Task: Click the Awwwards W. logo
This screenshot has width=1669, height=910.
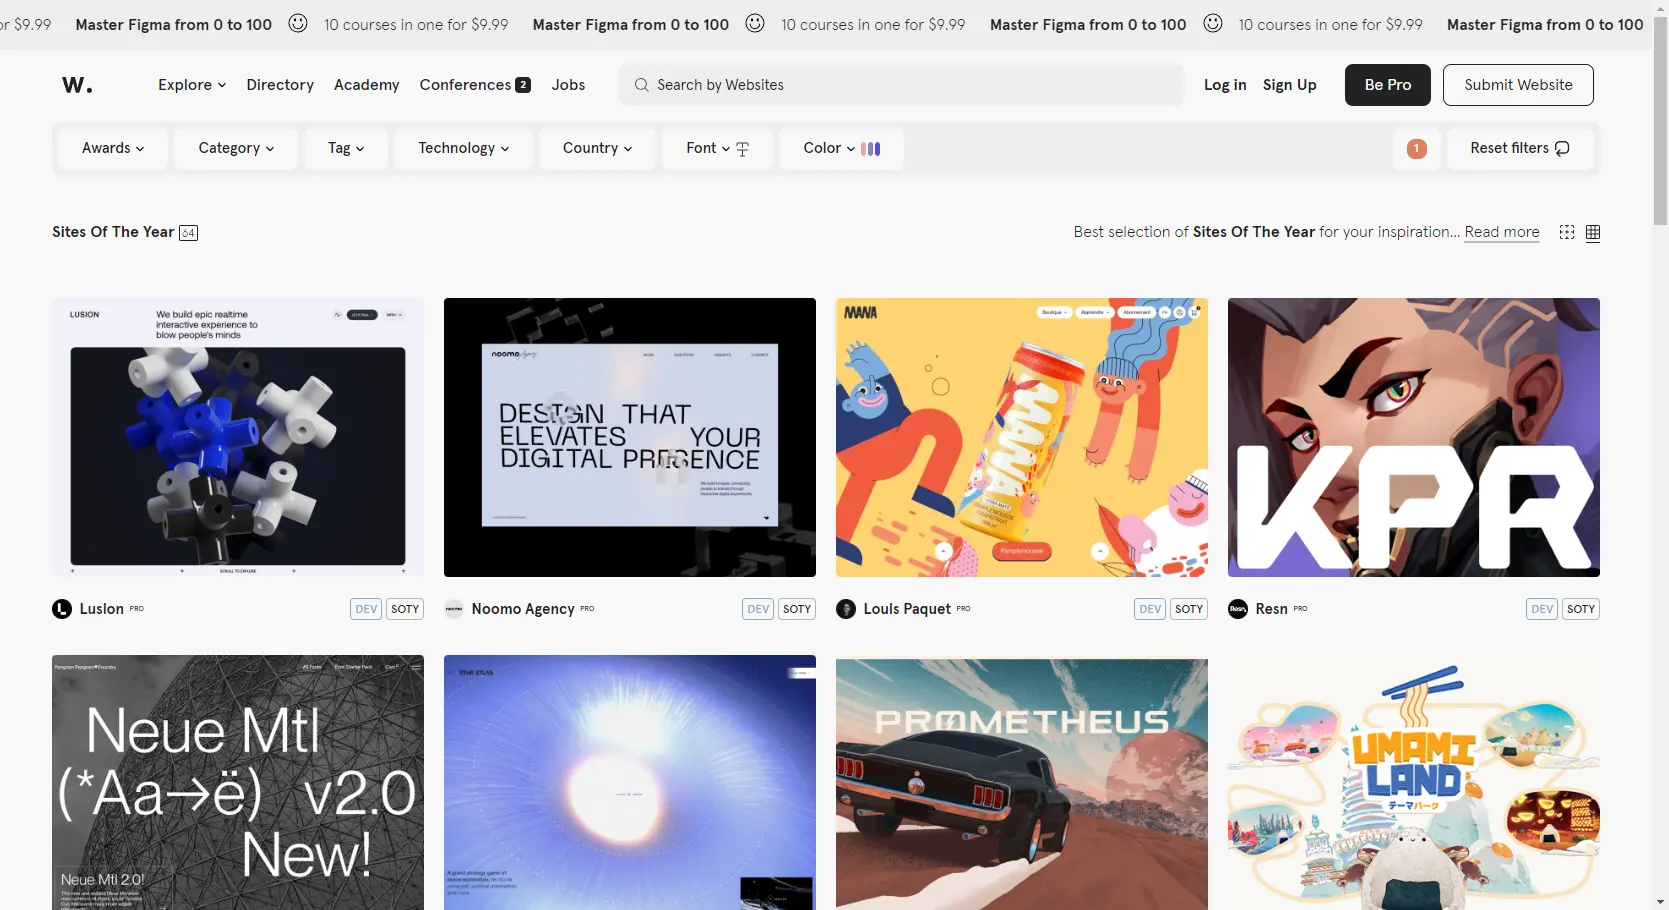Action: [x=77, y=85]
